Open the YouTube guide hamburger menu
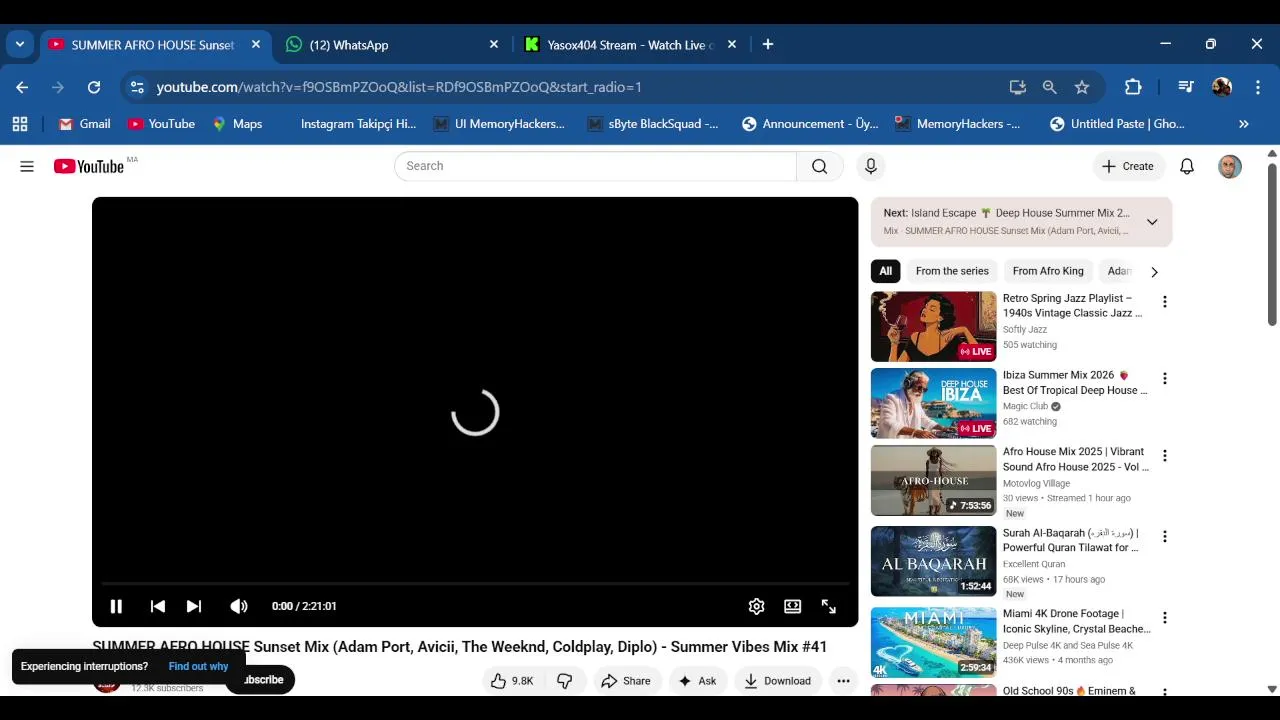Screen dimensions: 1280x720 (27, 166)
